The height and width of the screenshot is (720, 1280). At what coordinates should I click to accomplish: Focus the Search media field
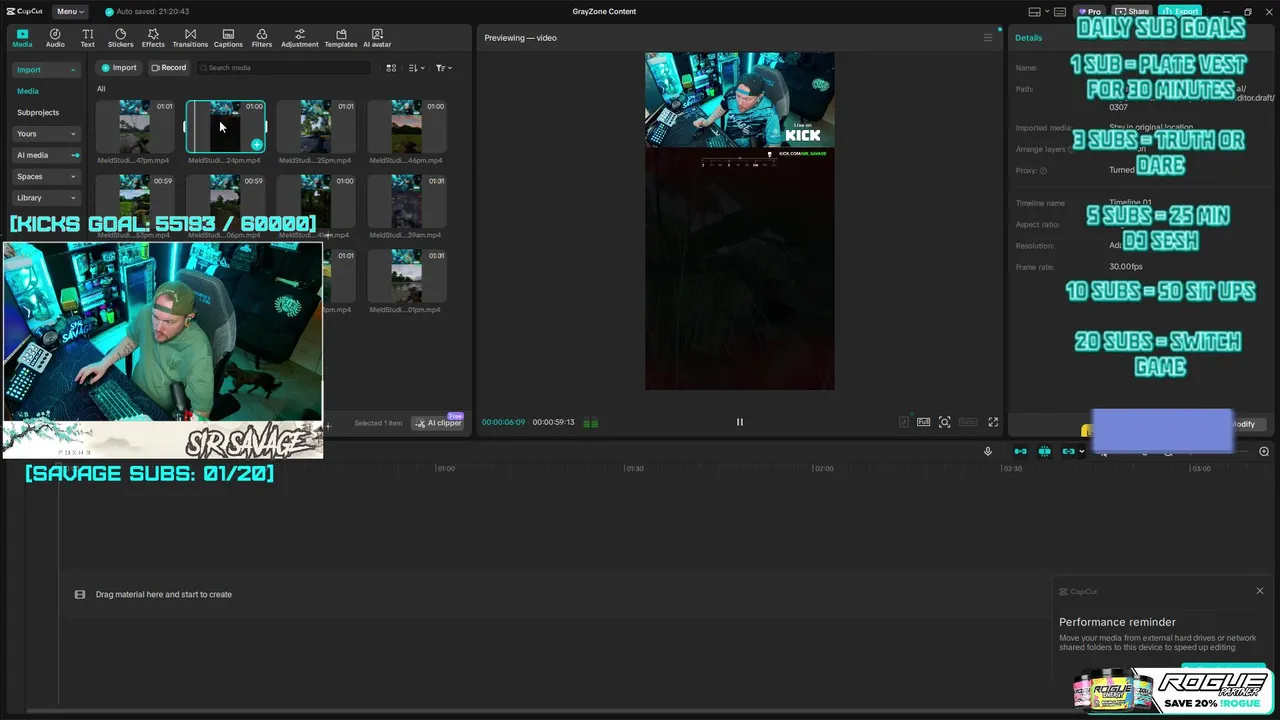[x=283, y=68]
